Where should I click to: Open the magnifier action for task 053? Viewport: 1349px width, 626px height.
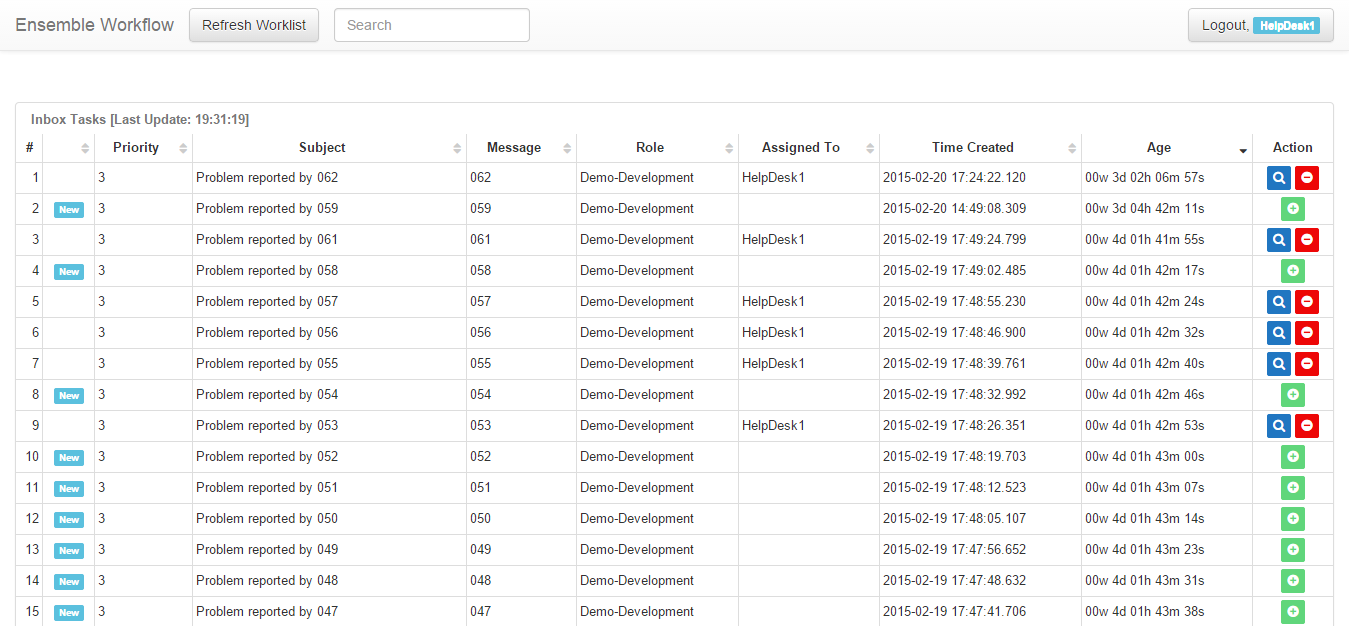[1278, 425]
